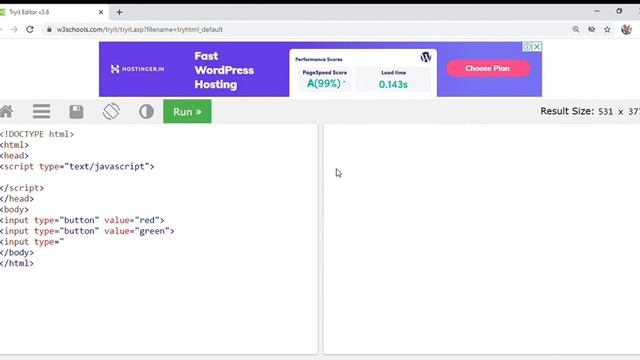Run the code with the green Run button

pyautogui.click(x=187, y=111)
